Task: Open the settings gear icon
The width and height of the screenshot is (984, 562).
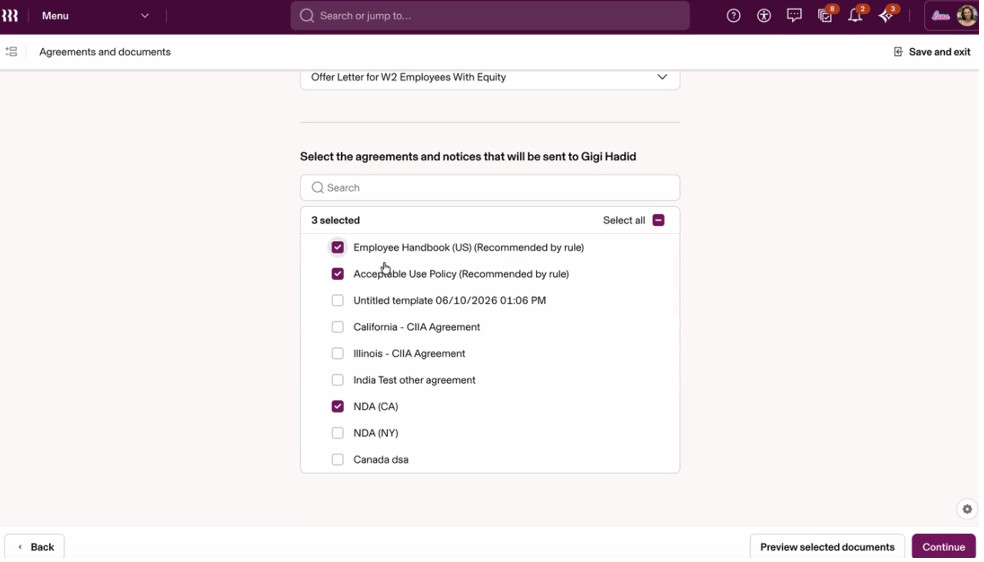Action: coord(967,509)
